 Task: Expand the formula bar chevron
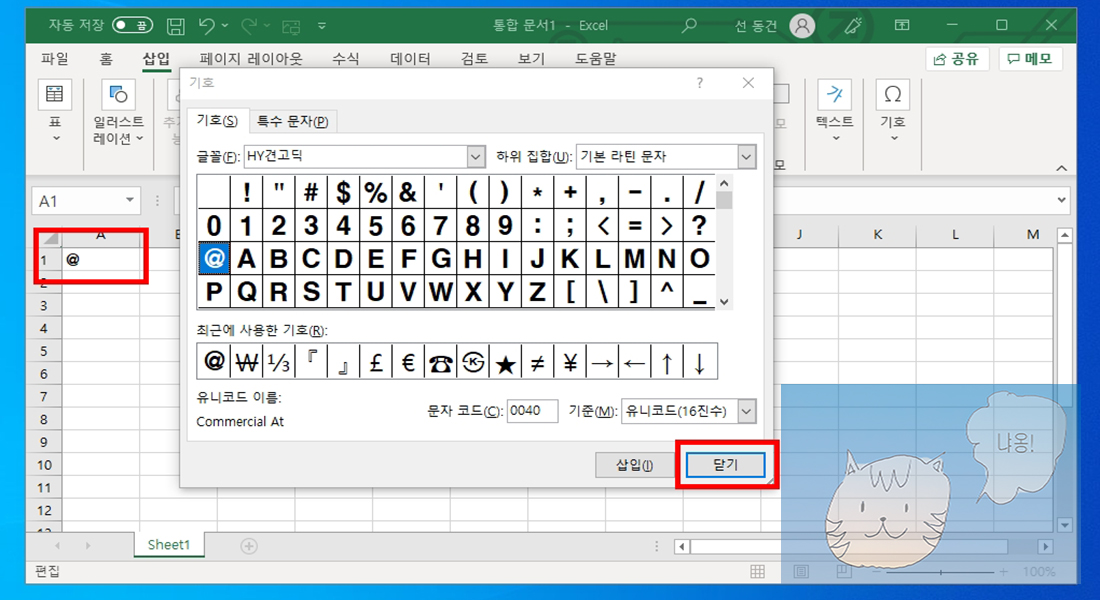pos(1061,201)
